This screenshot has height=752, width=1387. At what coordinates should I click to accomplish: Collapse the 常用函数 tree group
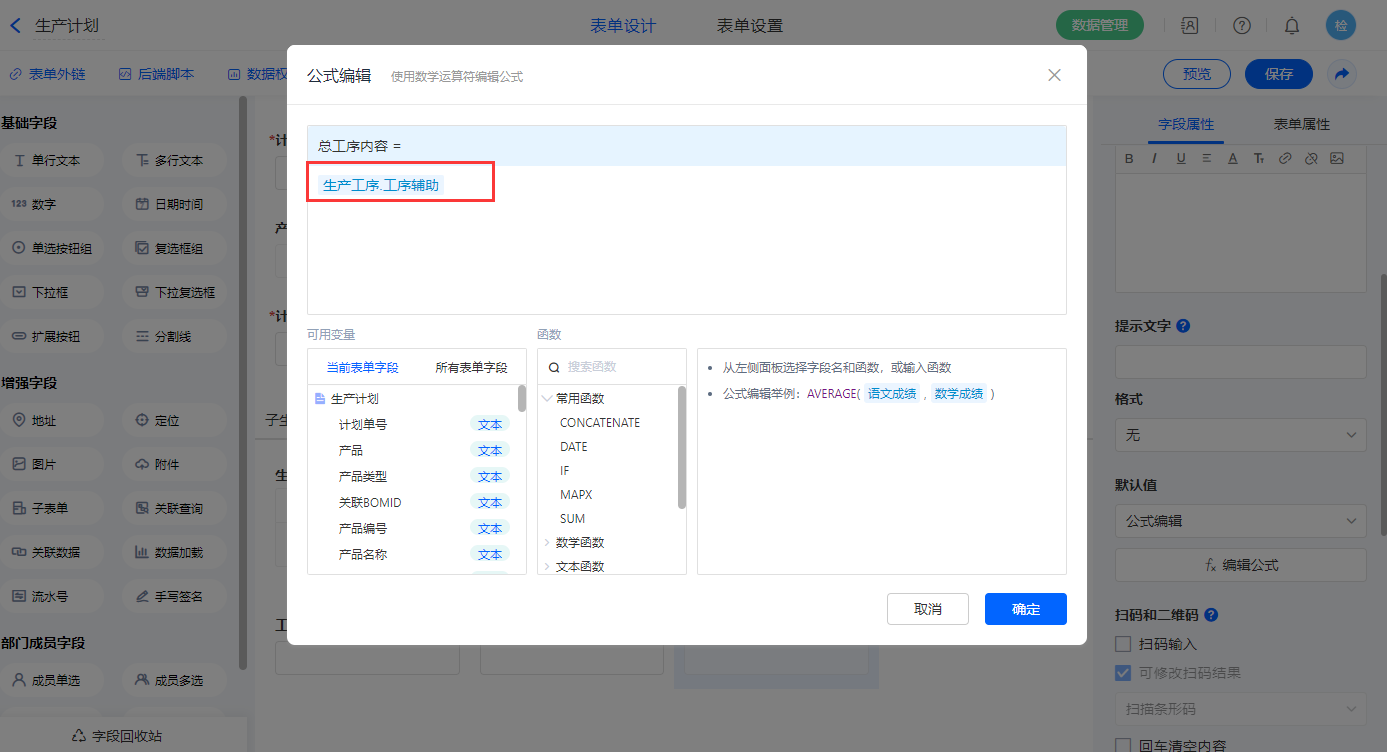(x=547, y=398)
